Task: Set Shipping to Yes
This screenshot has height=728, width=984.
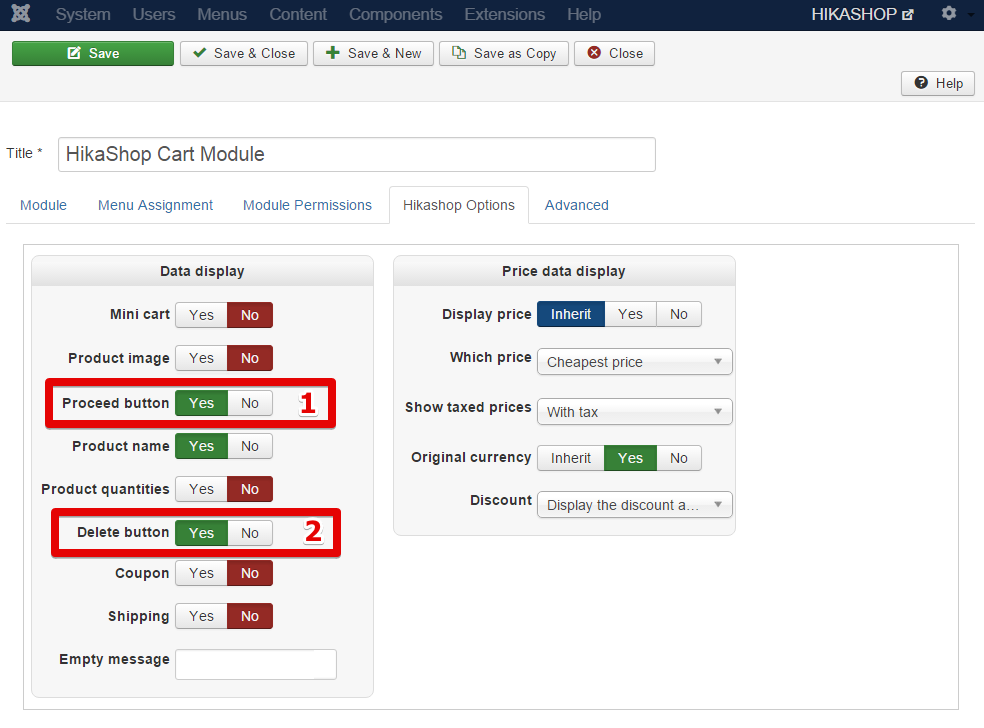Action: [201, 616]
